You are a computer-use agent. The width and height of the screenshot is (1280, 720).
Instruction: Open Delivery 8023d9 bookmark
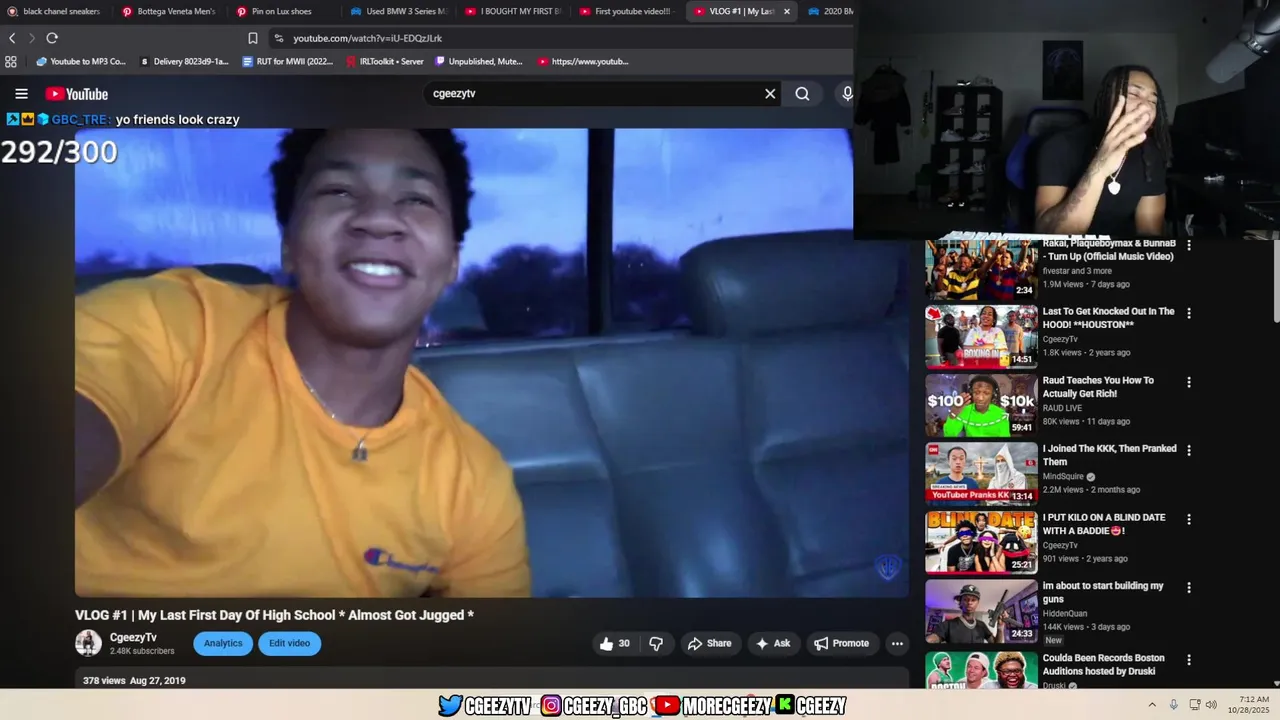[184, 61]
